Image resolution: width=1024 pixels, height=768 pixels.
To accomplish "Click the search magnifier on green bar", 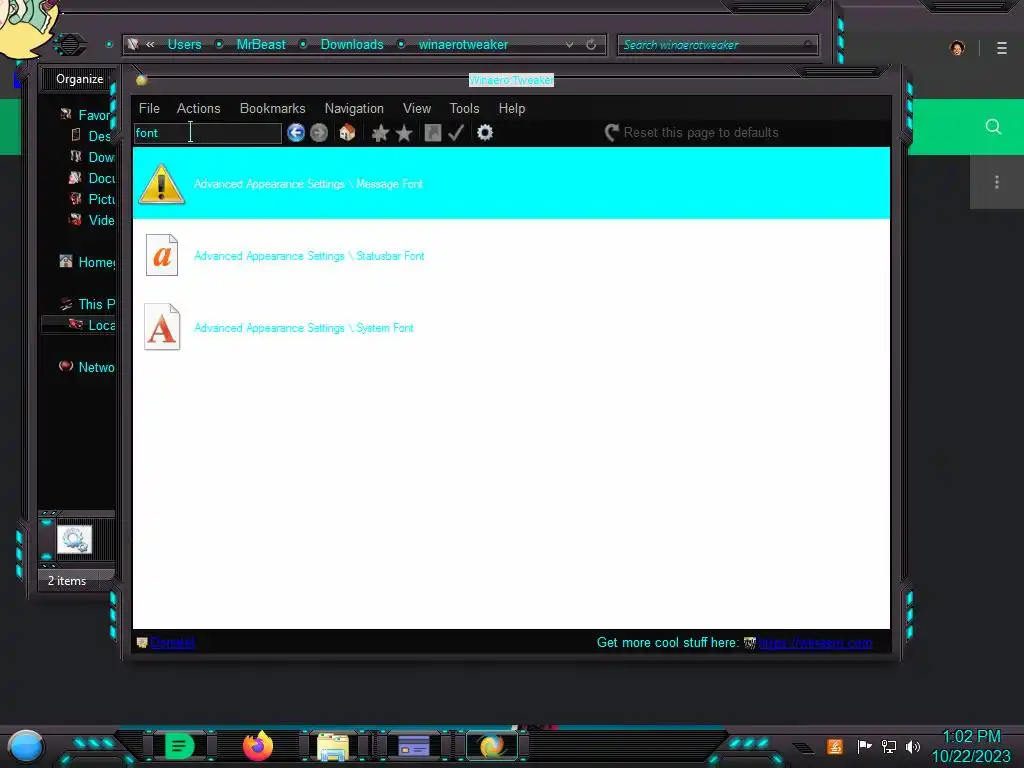I will (x=993, y=127).
